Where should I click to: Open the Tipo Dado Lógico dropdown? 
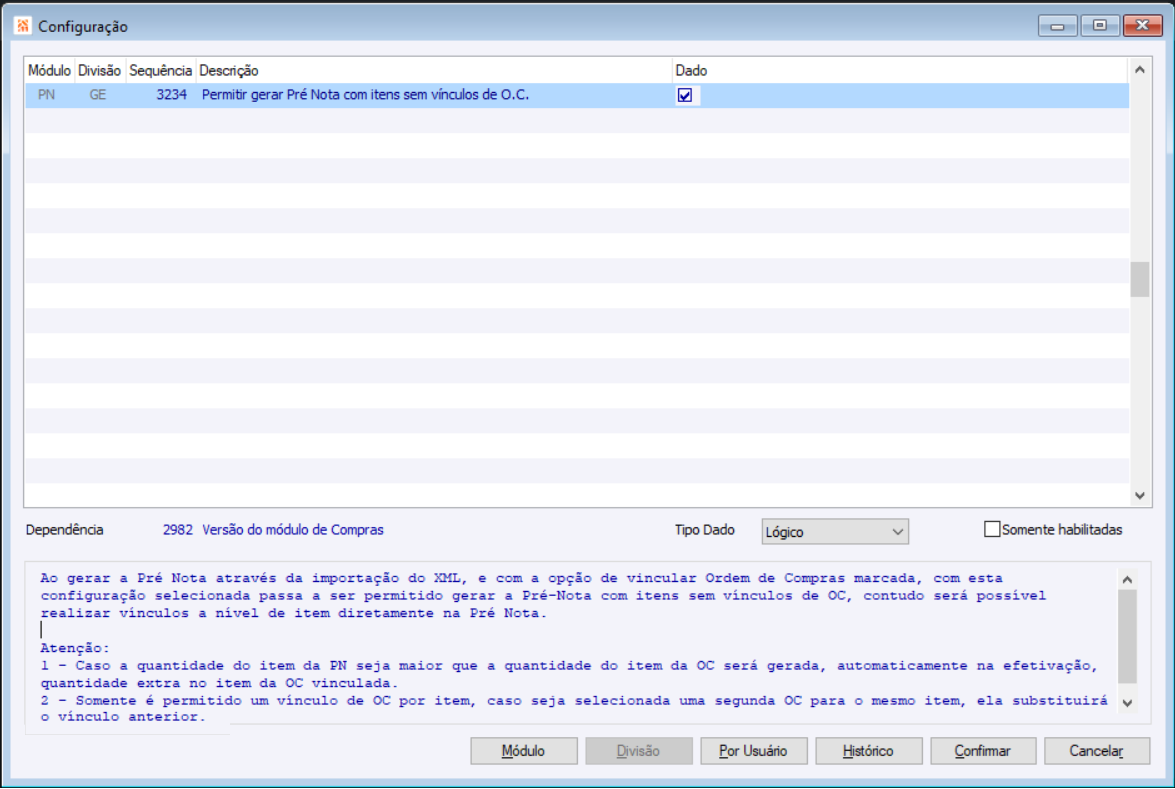835,531
